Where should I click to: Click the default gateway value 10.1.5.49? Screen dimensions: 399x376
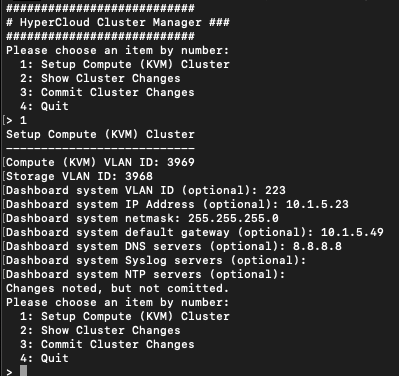[x=352, y=232]
